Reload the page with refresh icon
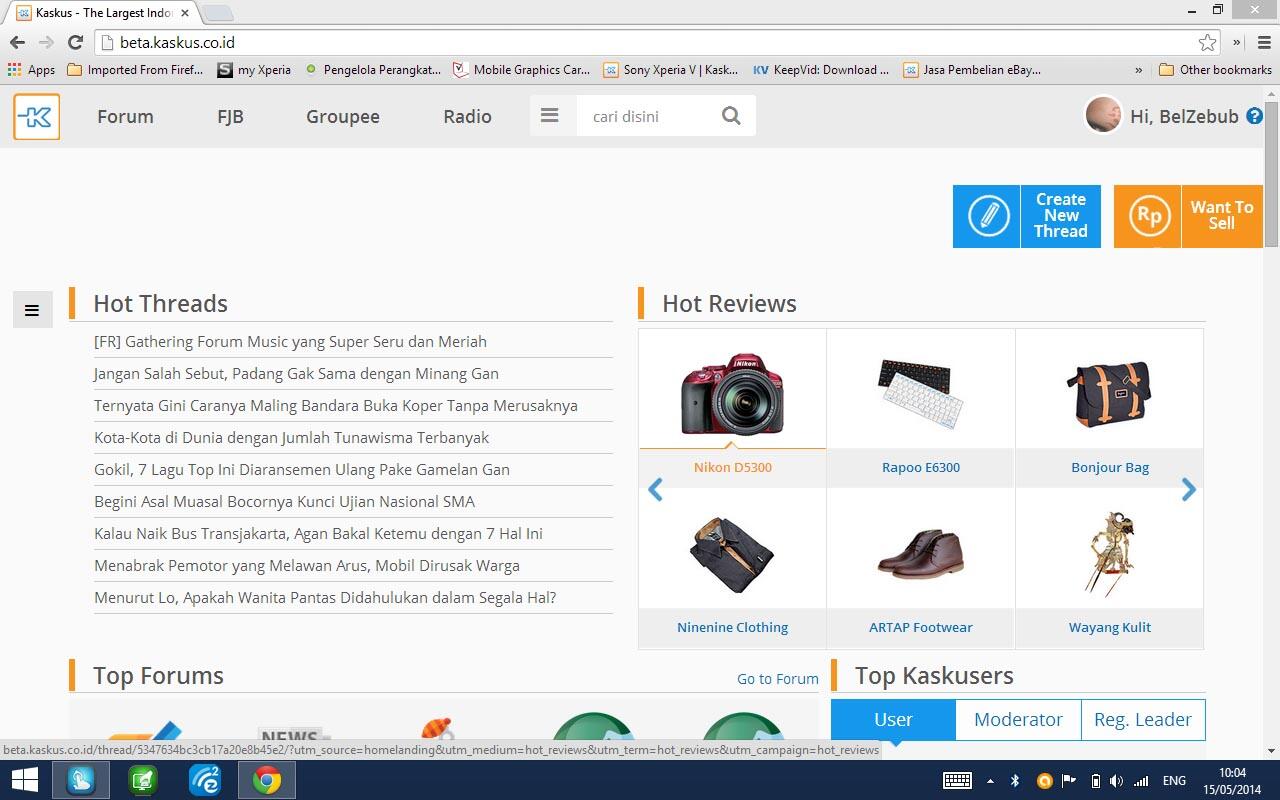This screenshot has width=1280, height=800. (75, 42)
